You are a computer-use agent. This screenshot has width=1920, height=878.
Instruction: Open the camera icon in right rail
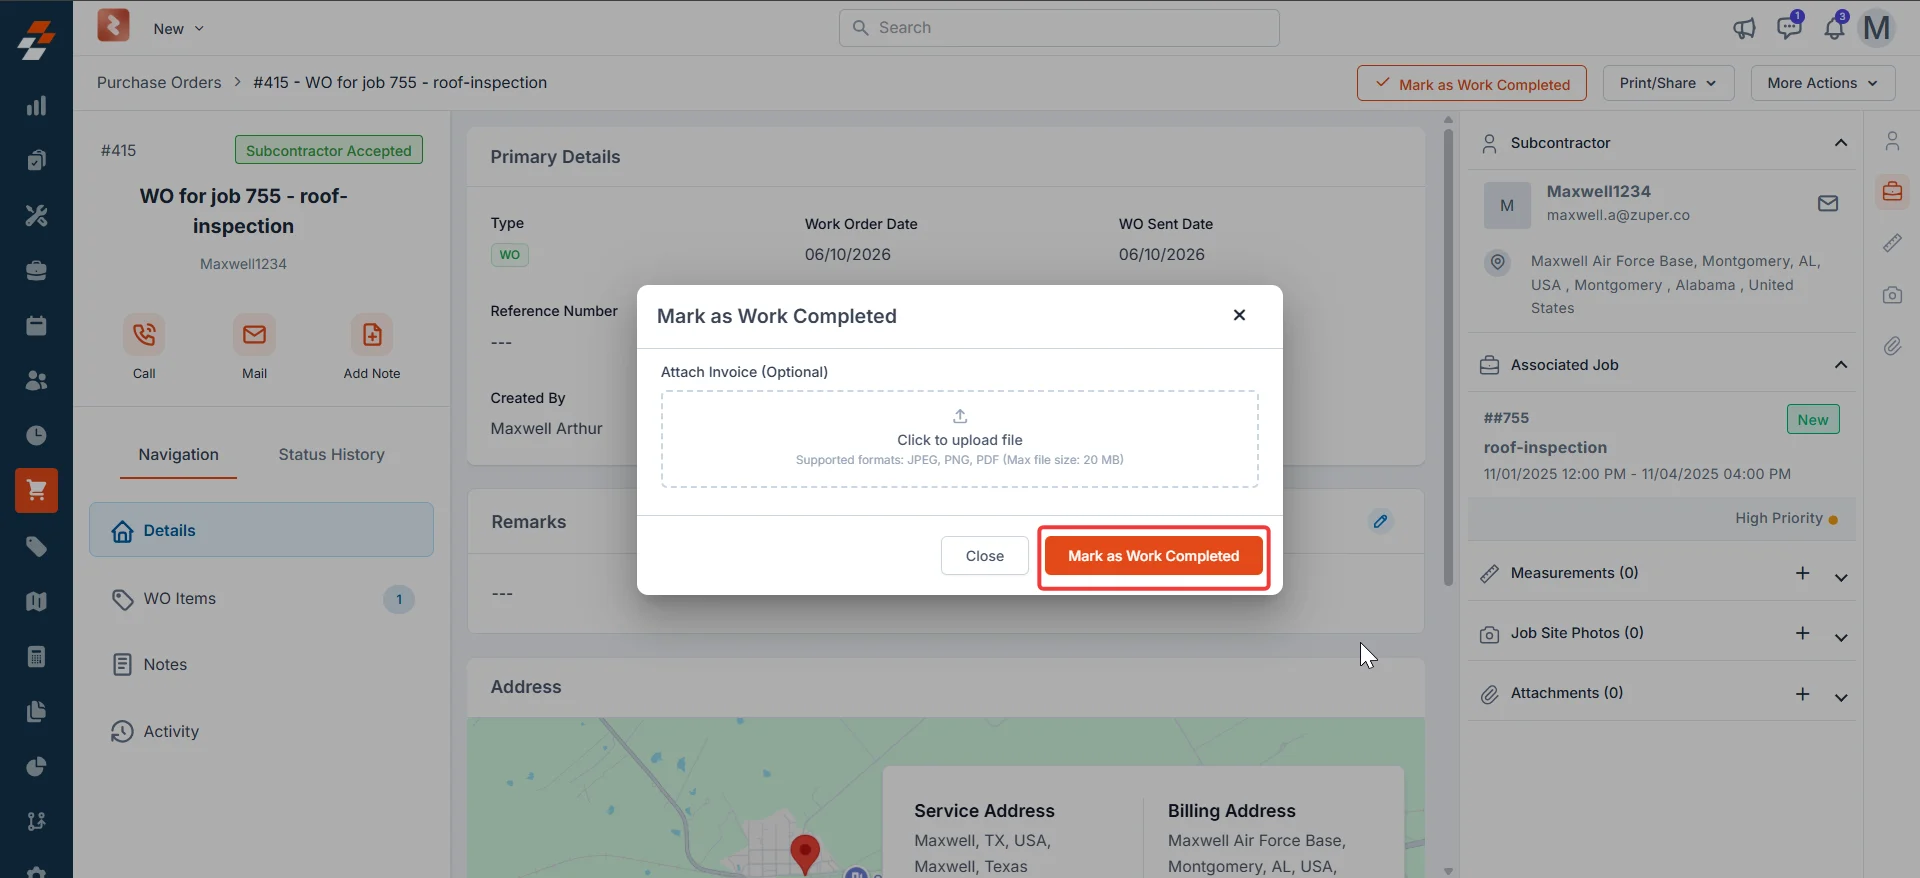[x=1892, y=295]
